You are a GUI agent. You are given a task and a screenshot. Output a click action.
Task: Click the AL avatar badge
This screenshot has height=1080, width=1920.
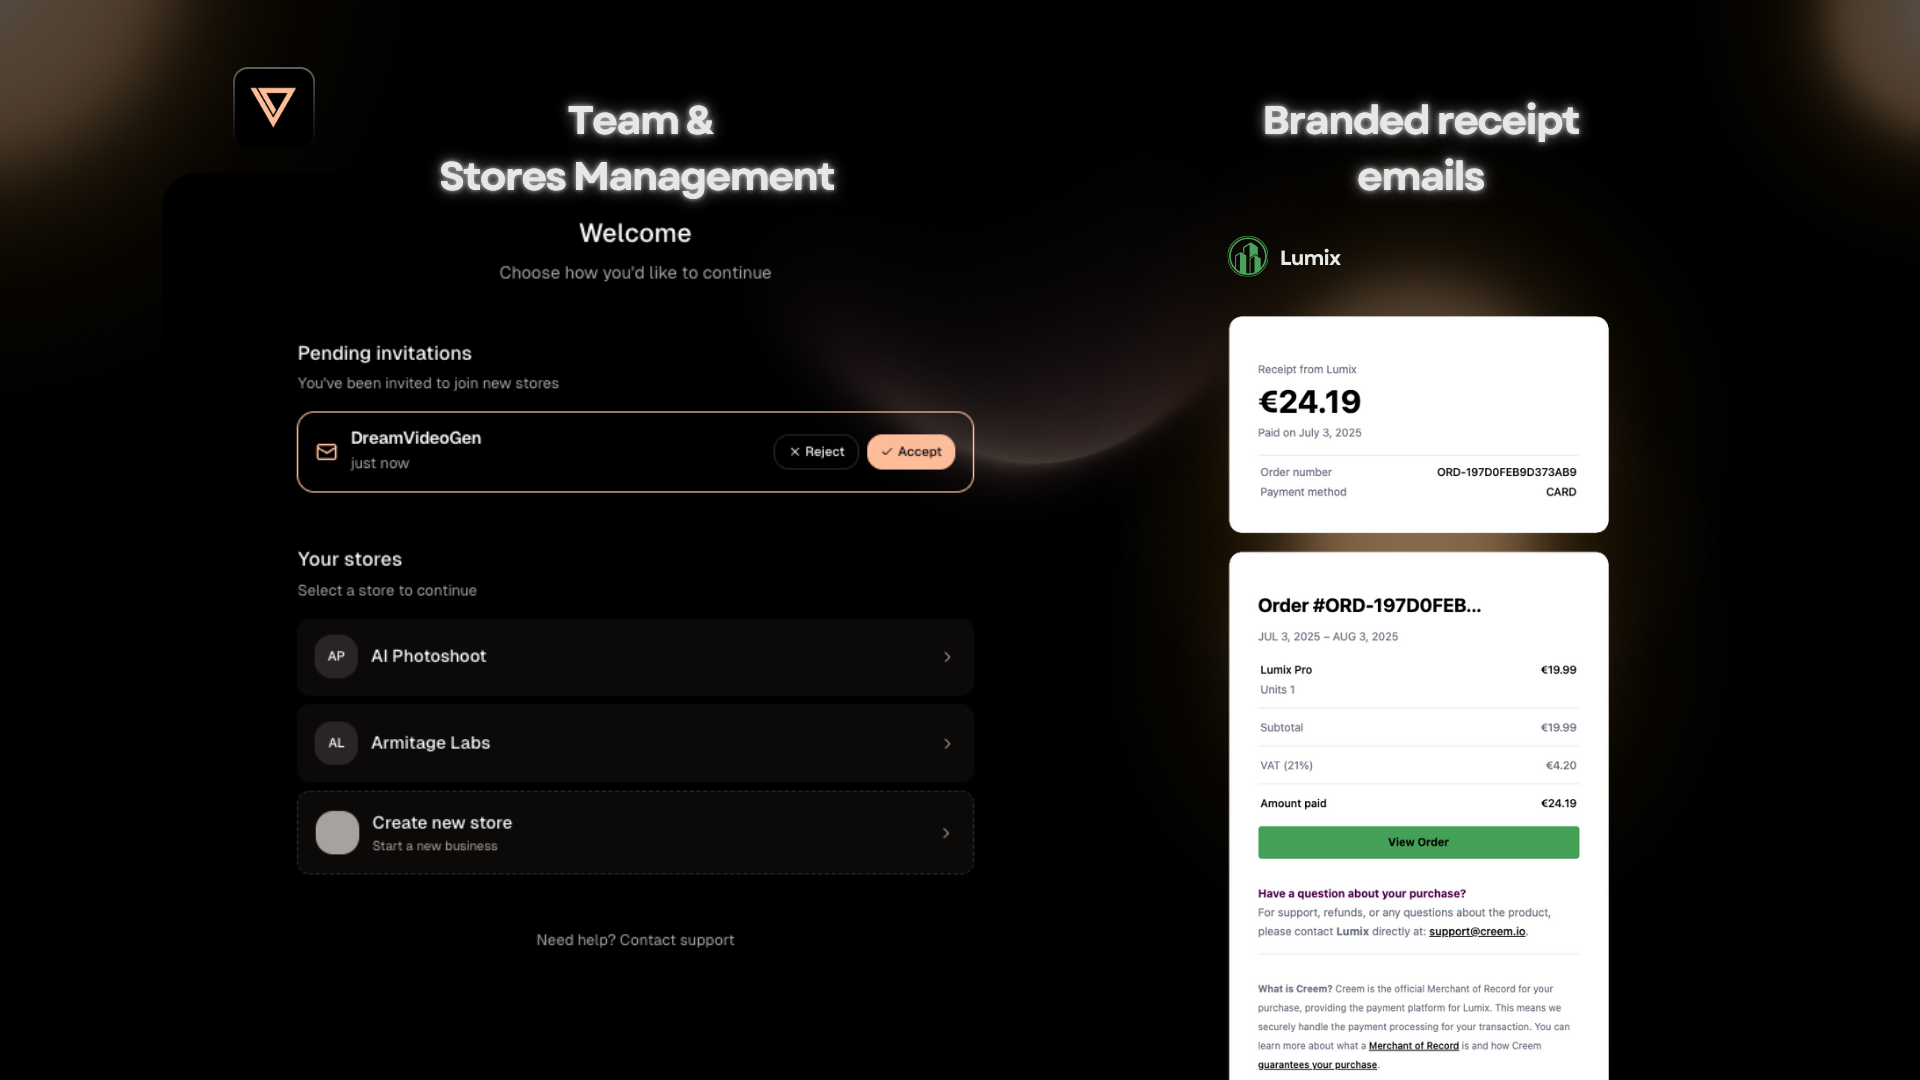[336, 743]
